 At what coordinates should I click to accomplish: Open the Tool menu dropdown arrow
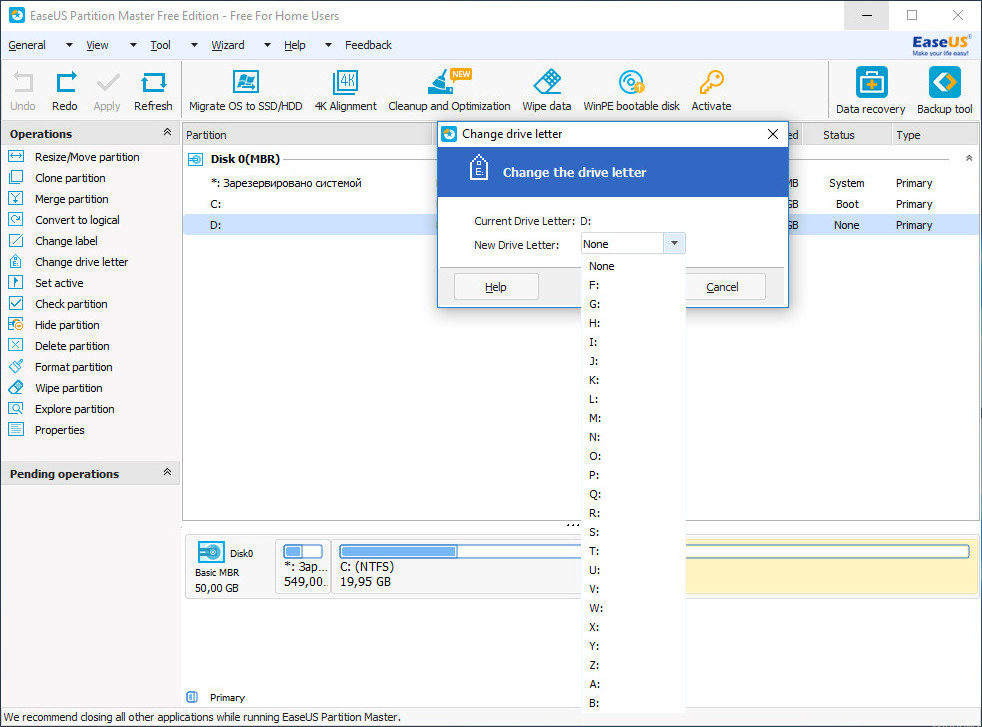194,45
